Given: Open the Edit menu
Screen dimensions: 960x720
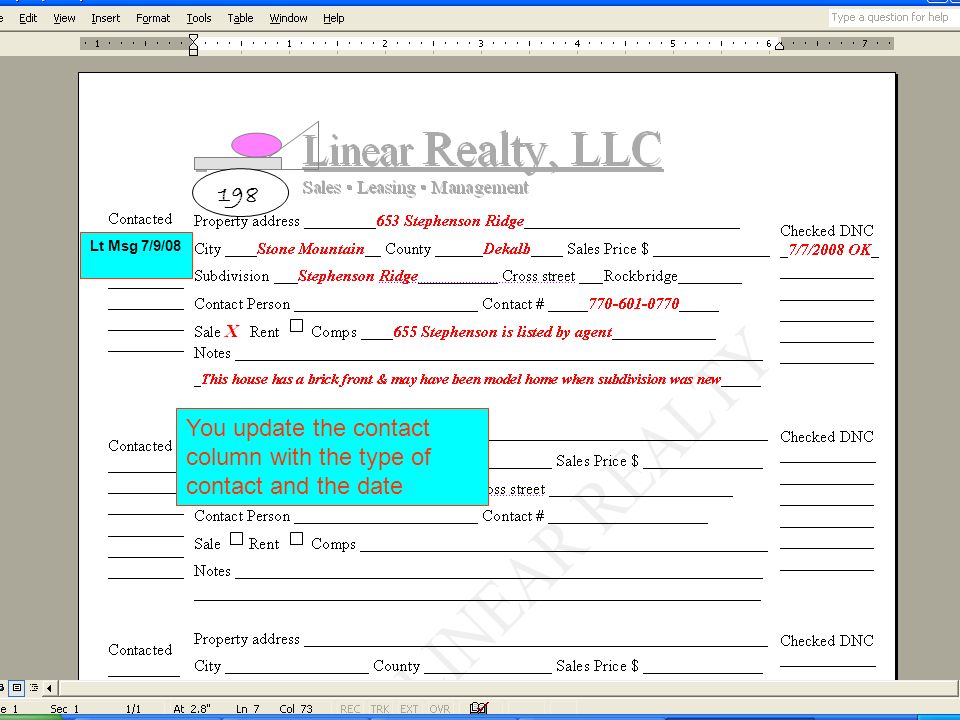Looking at the screenshot, I should pyautogui.click(x=28, y=18).
